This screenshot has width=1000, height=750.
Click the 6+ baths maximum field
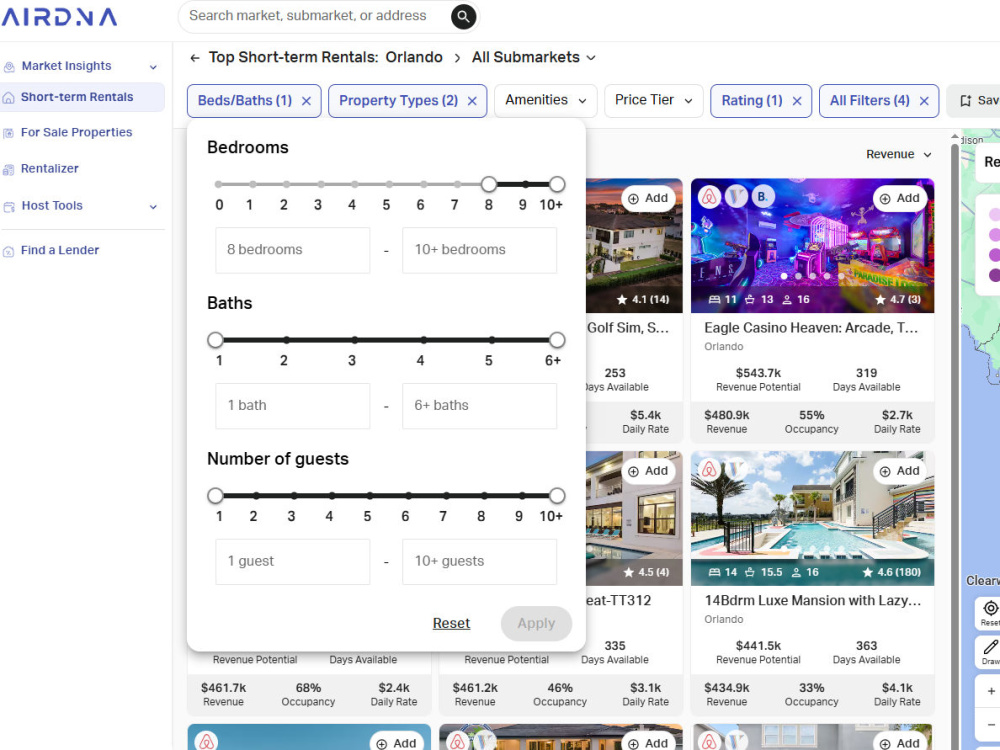coord(480,406)
